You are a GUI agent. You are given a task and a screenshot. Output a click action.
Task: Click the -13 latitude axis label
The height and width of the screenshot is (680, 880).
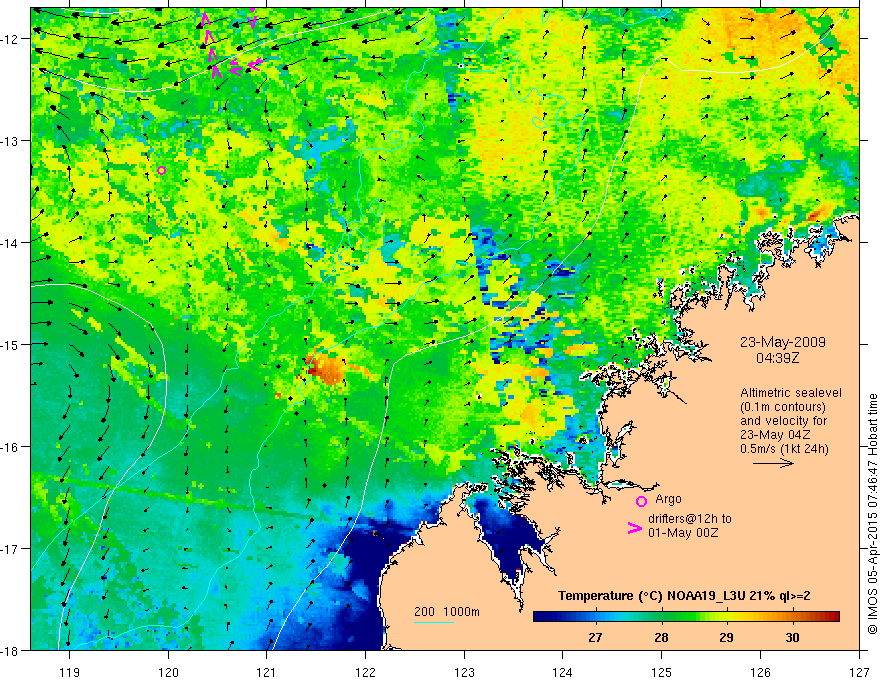click(11, 141)
